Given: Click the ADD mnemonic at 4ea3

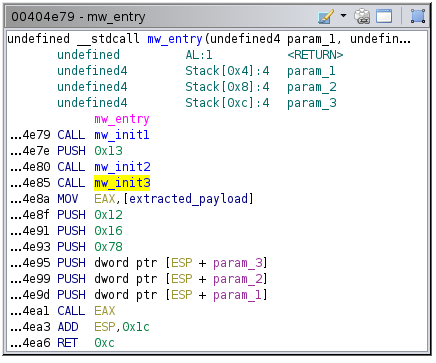Looking at the screenshot, I should click(x=68, y=327).
